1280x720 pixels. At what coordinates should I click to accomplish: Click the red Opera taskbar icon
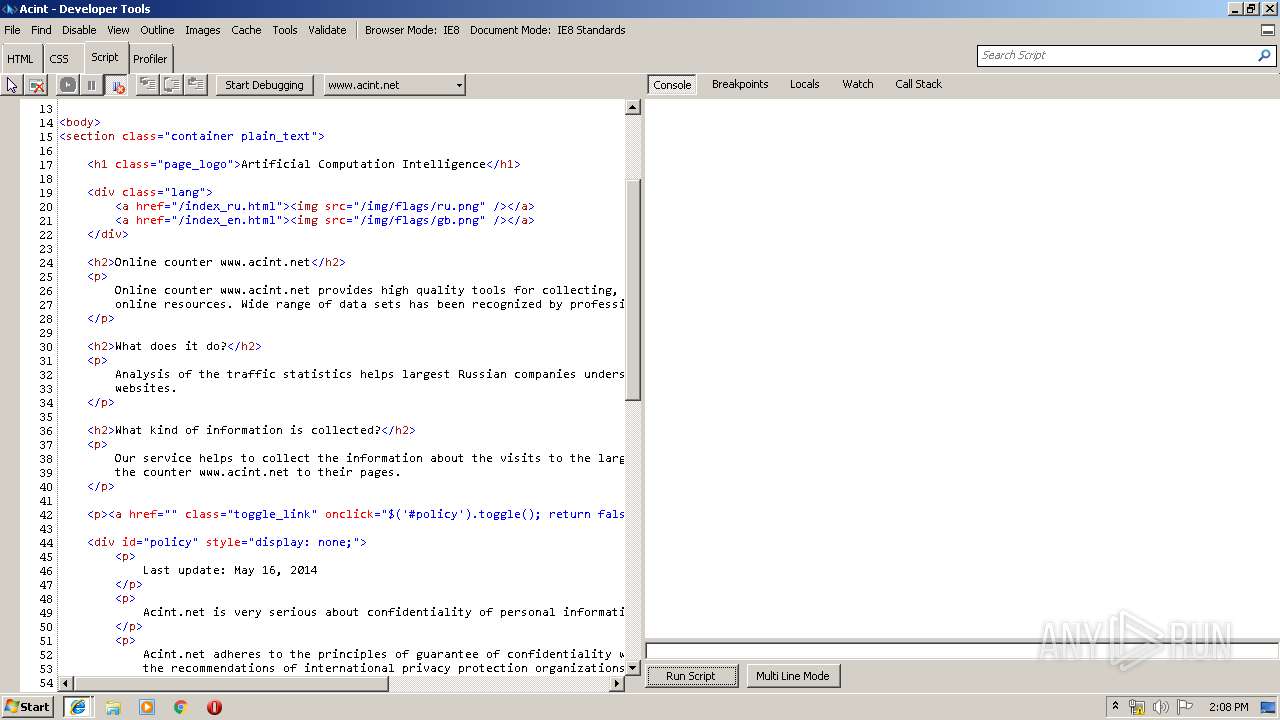[214, 707]
